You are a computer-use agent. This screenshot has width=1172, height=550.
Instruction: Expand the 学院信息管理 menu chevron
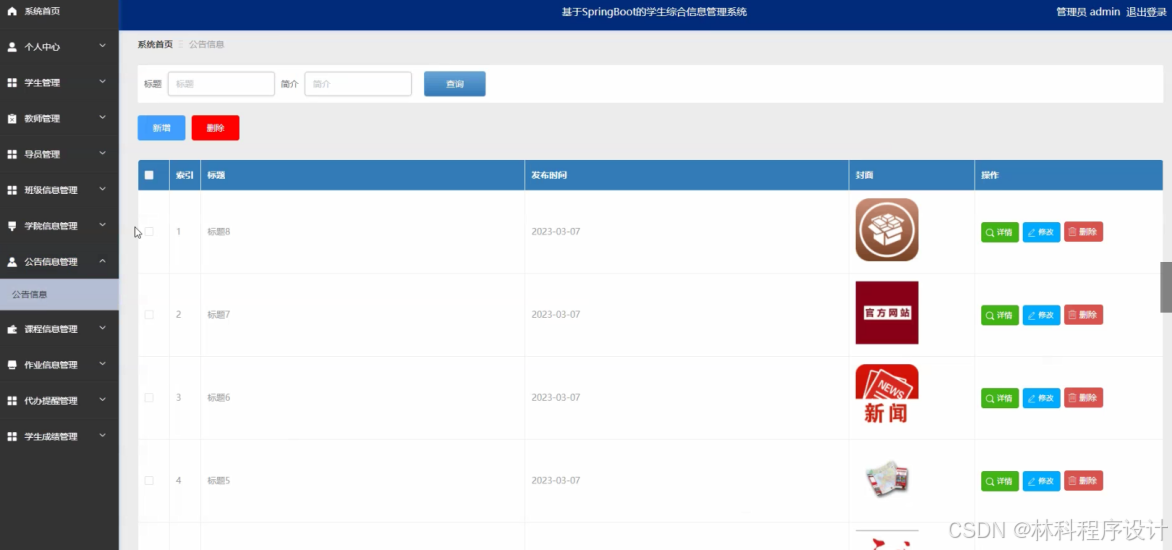102,226
